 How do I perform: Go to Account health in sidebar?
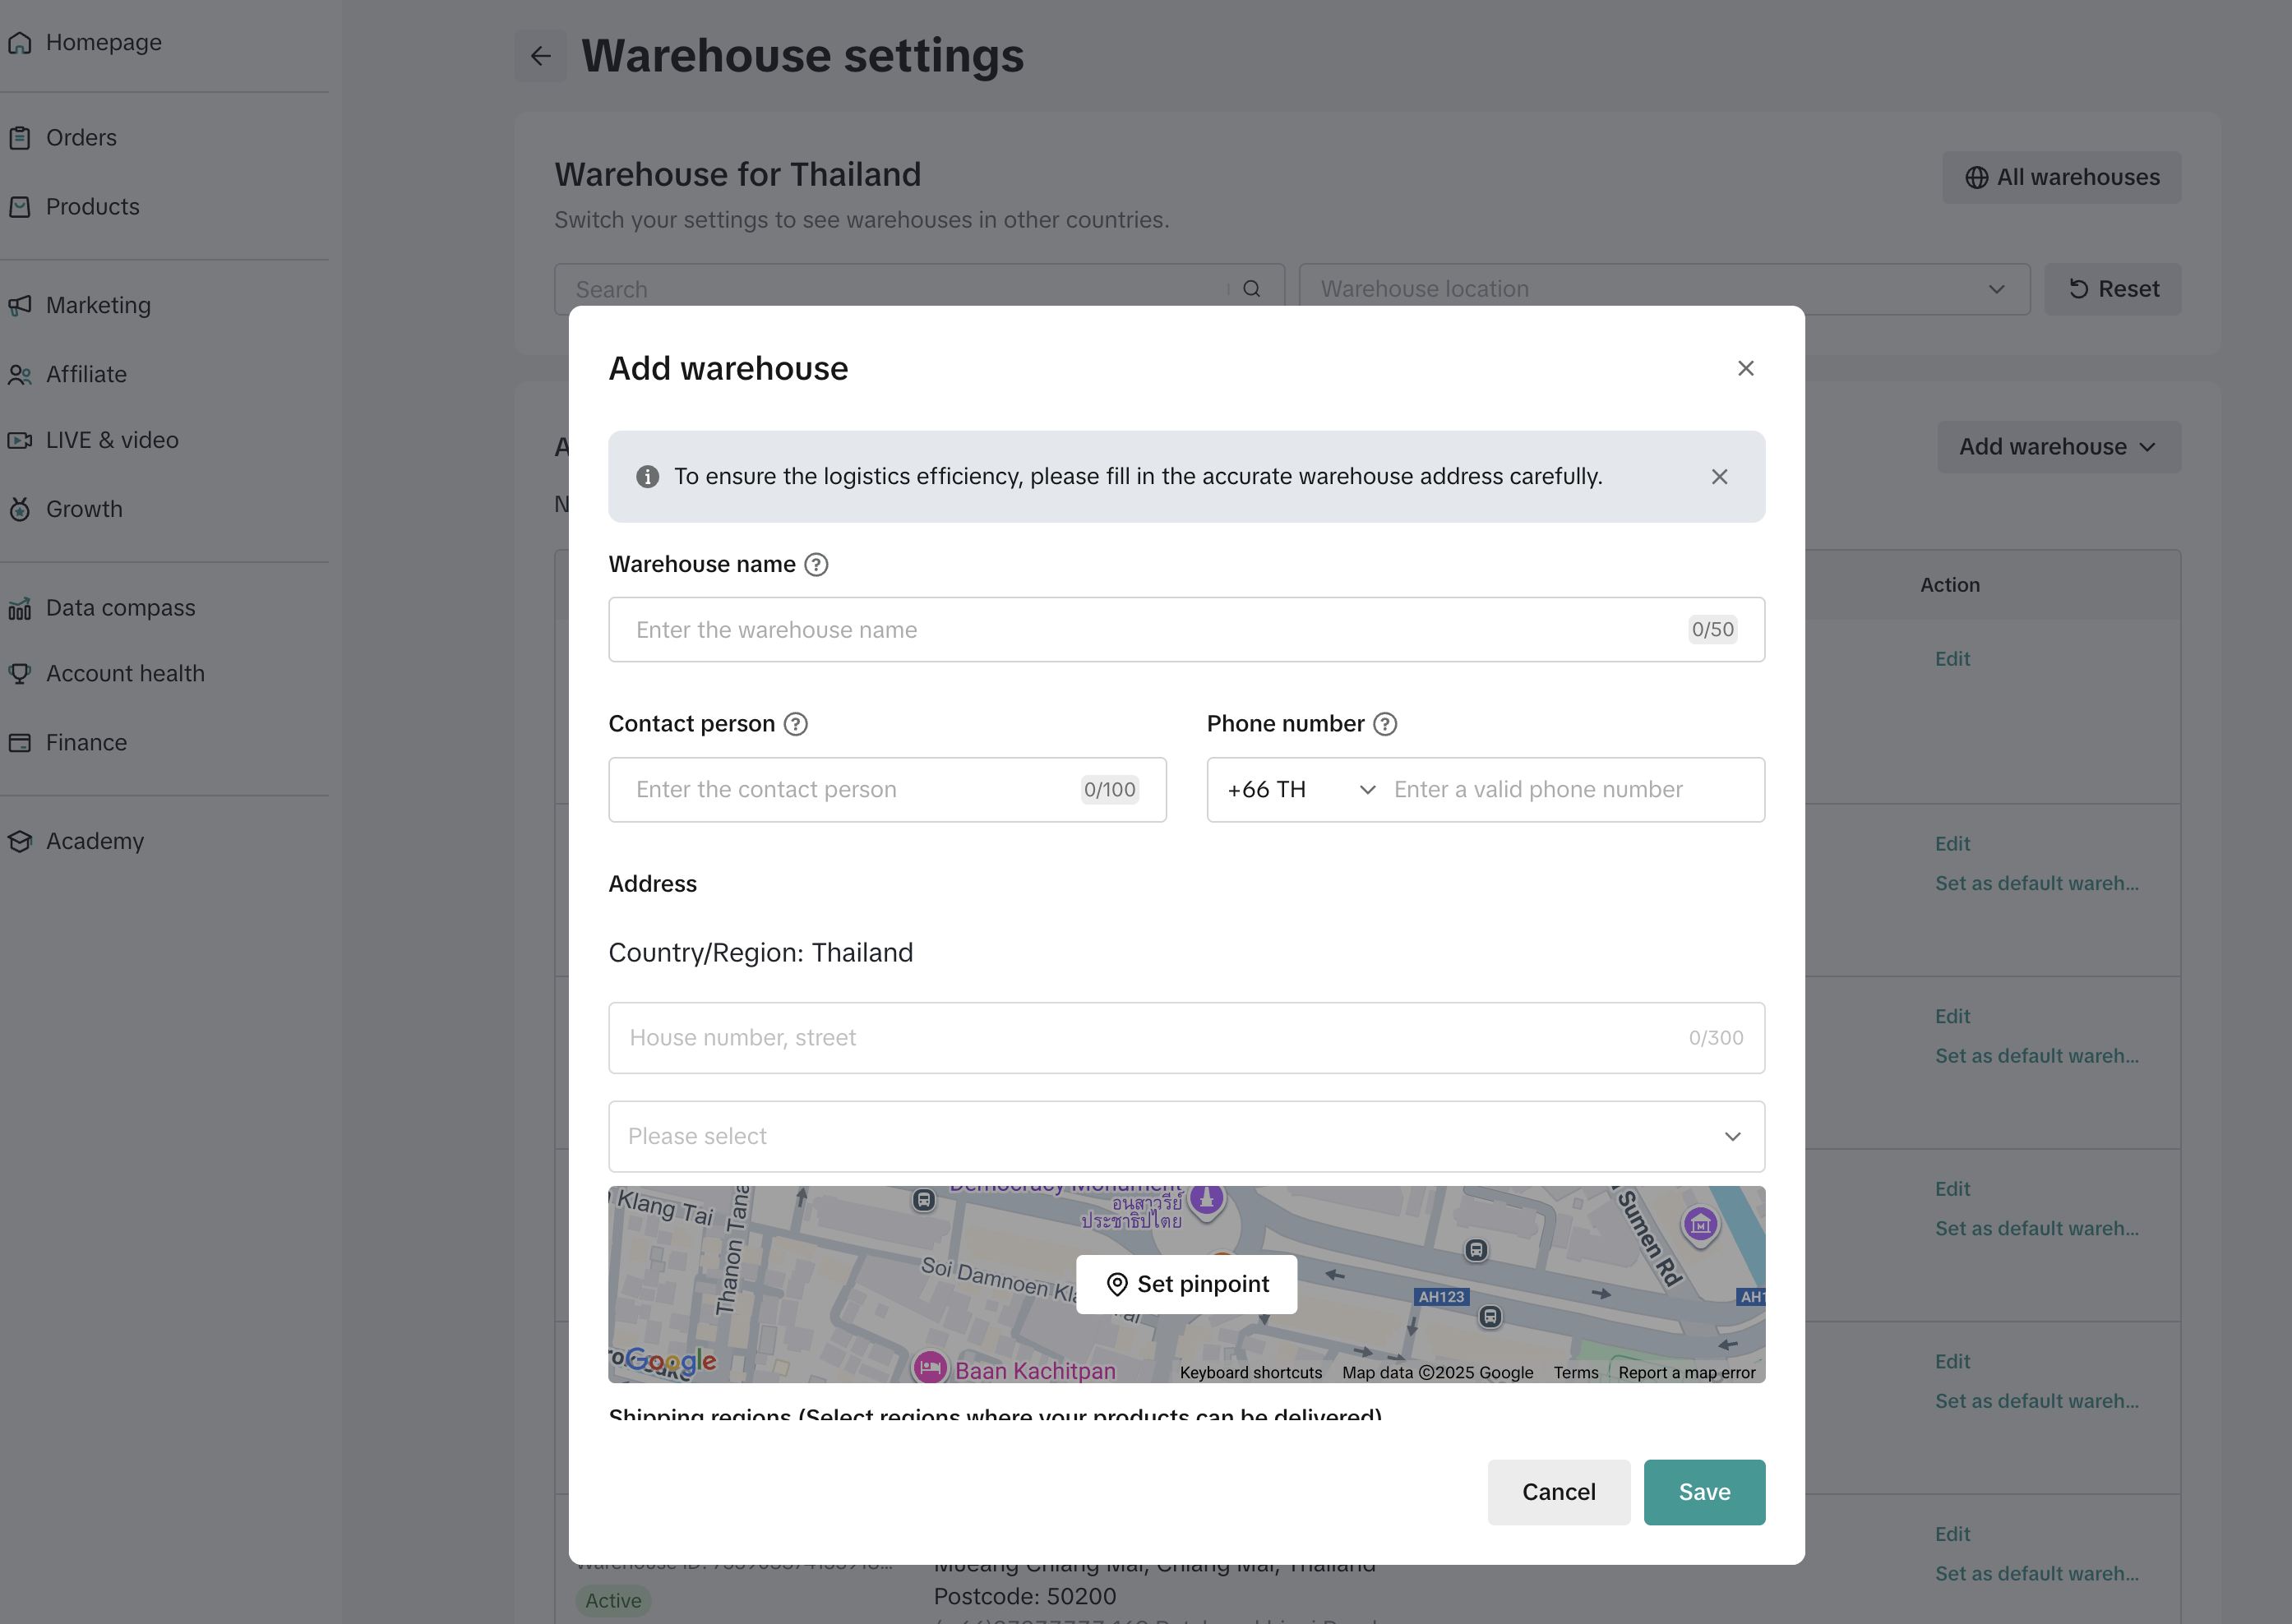point(125,674)
